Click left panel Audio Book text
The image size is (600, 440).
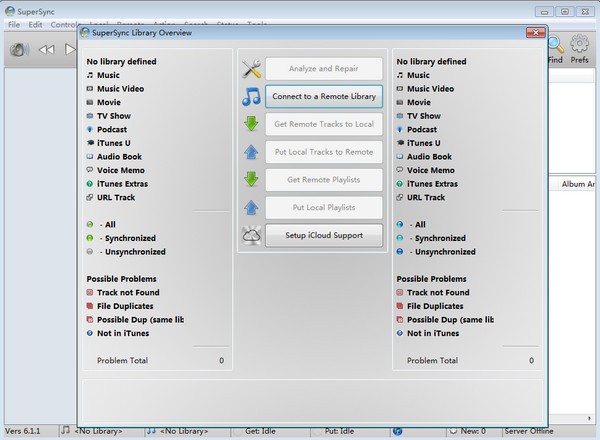click(119, 156)
